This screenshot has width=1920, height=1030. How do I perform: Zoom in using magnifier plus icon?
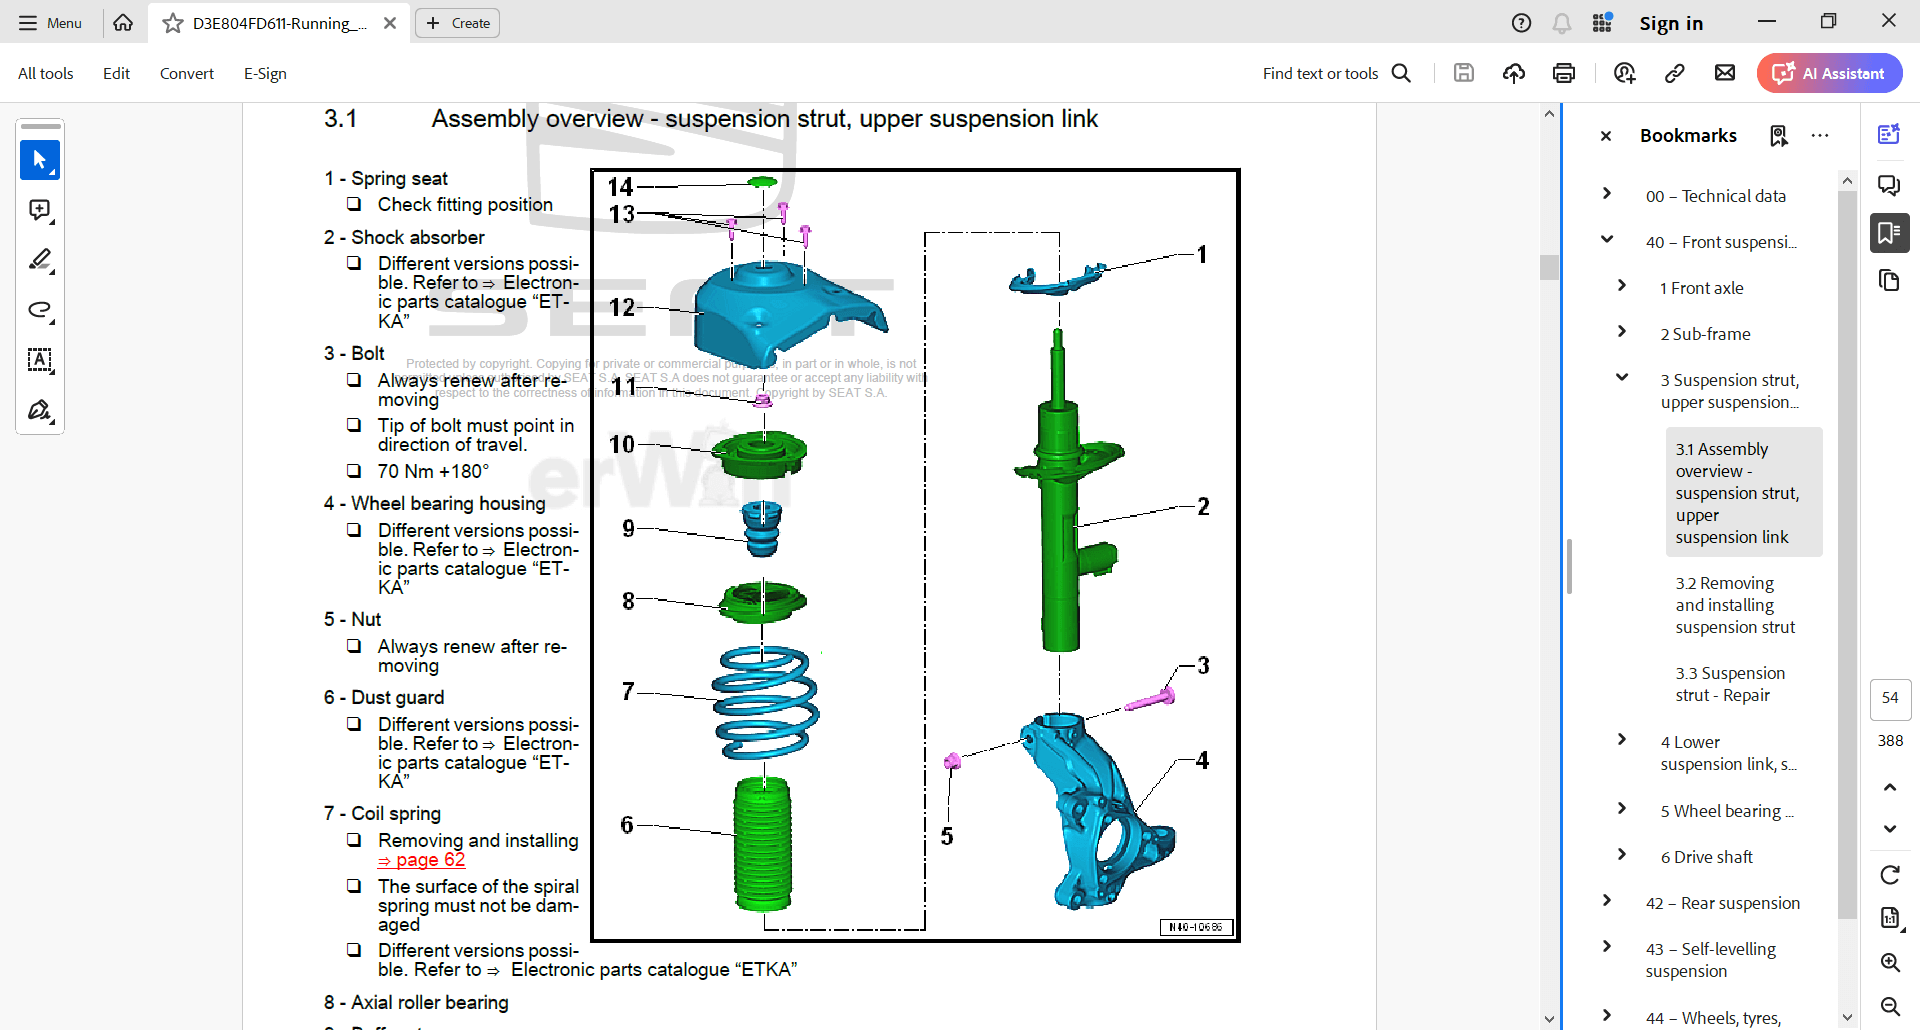pos(1889,962)
